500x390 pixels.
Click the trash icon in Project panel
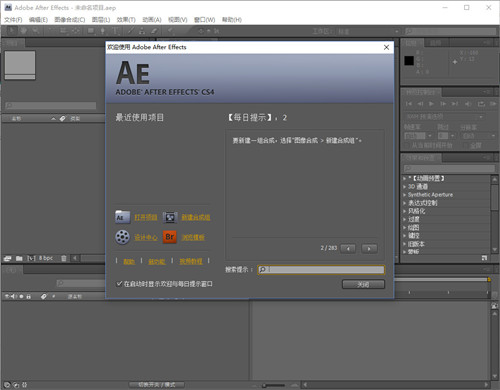(x=63, y=258)
